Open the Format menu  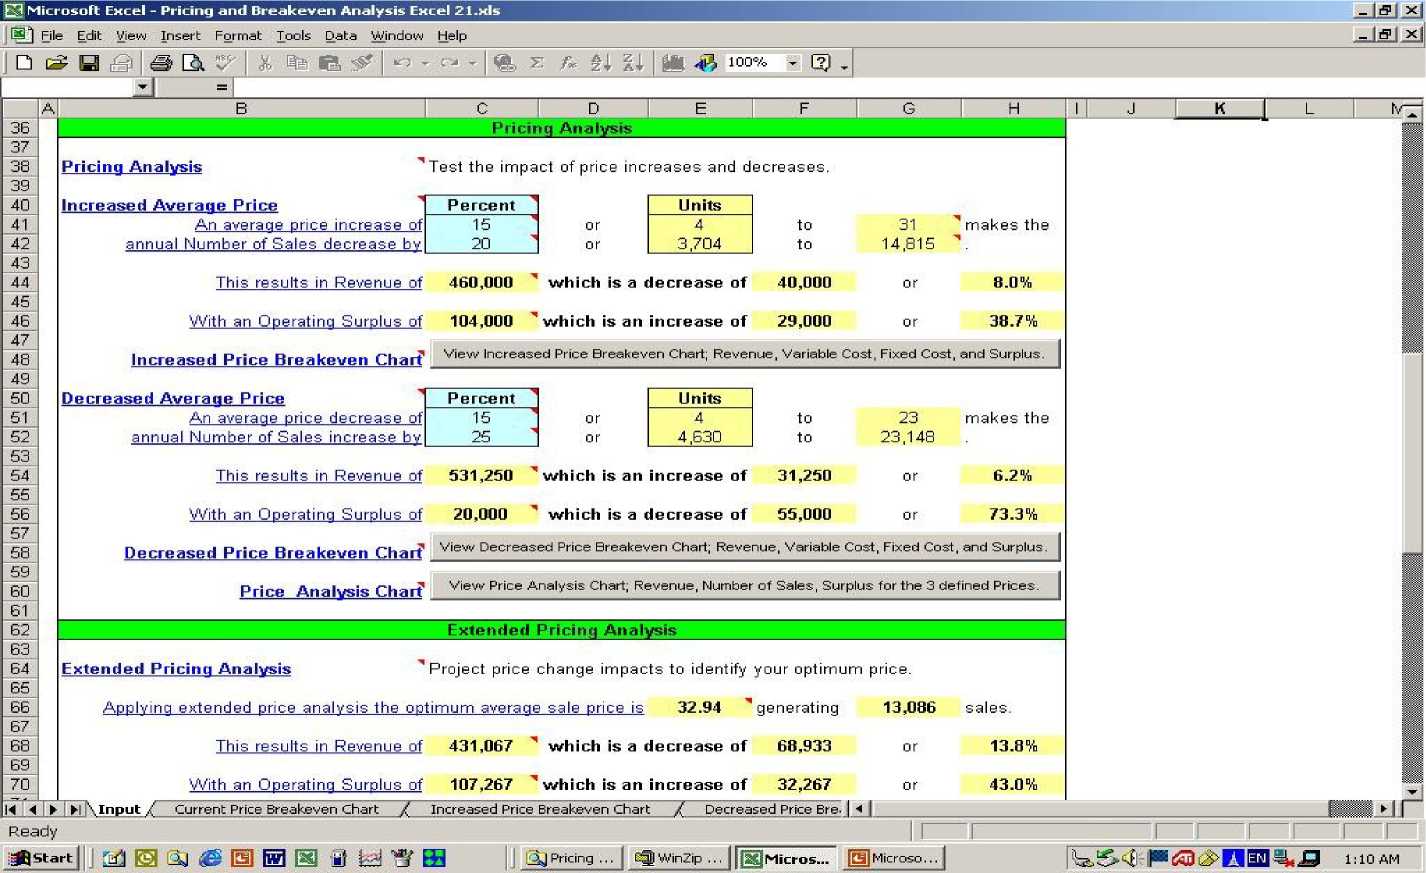(238, 35)
